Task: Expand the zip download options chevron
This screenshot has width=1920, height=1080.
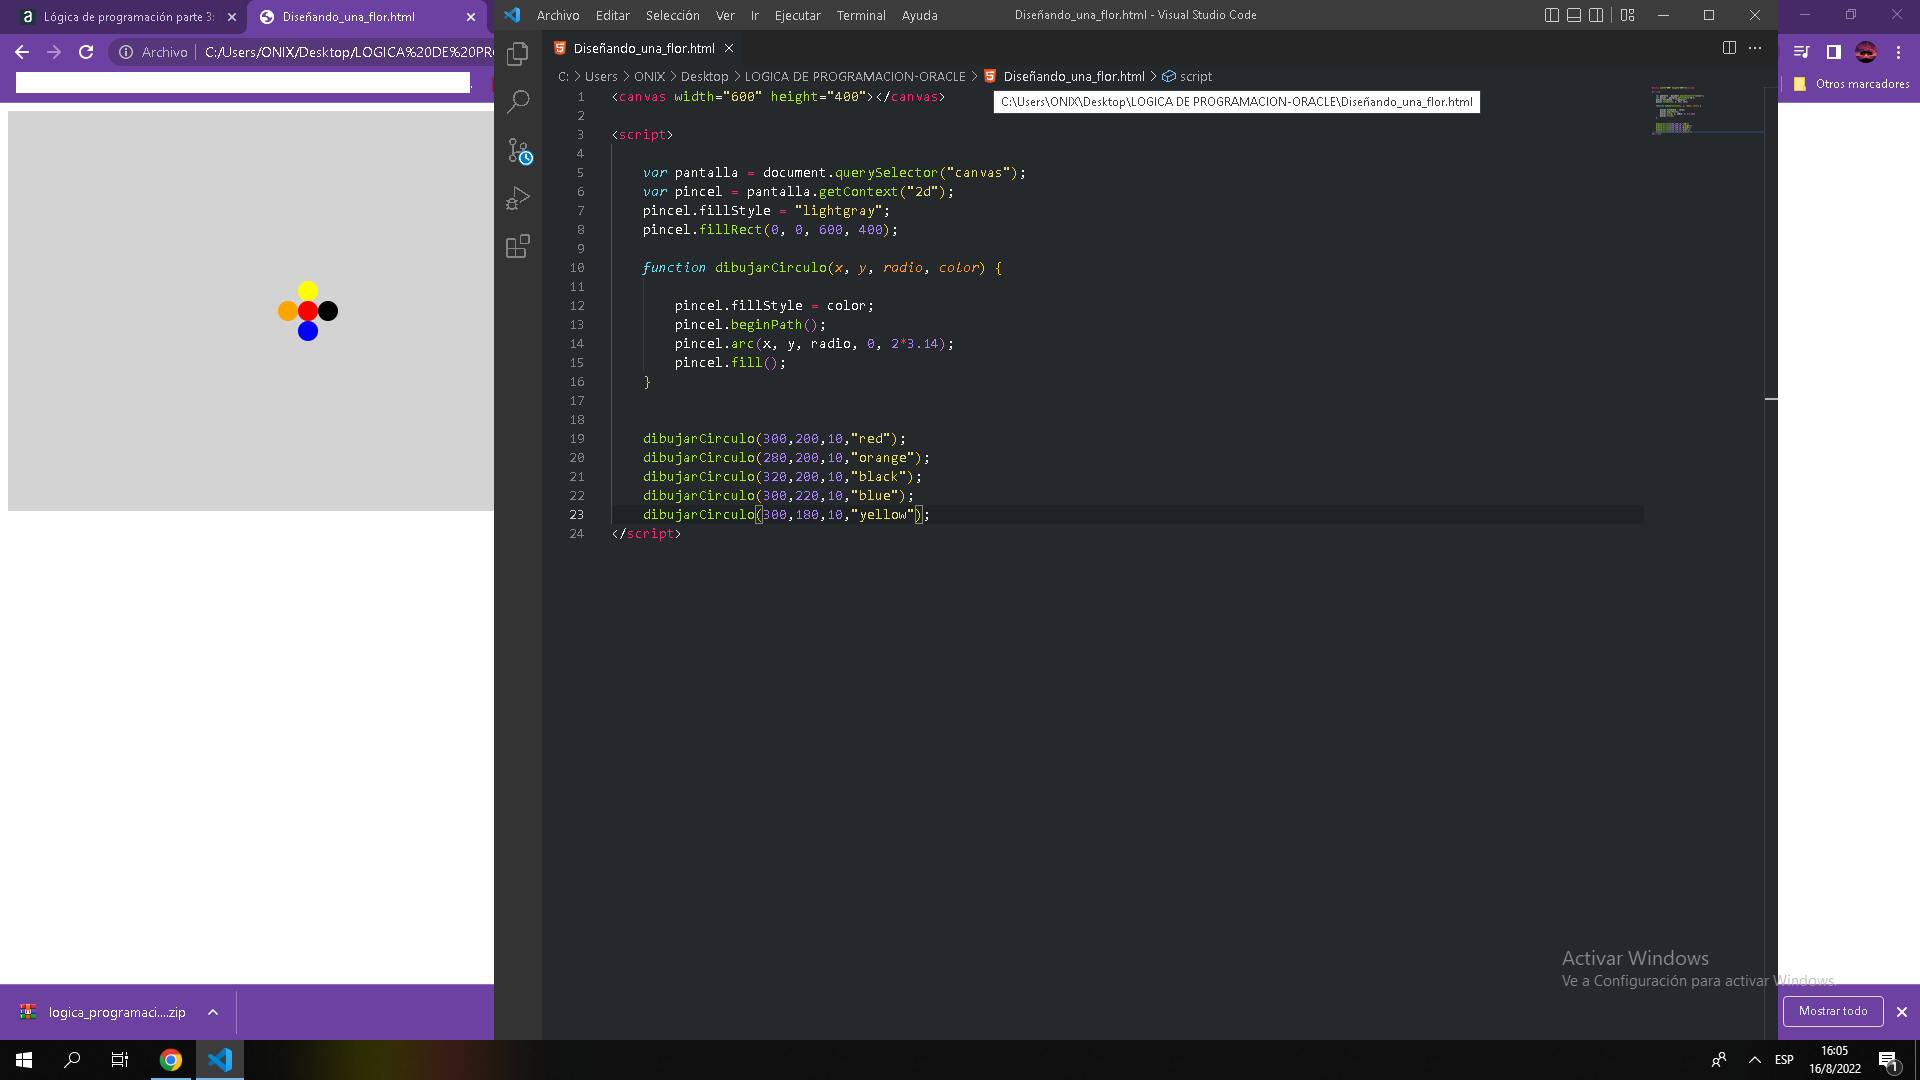Action: click(213, 1012)
